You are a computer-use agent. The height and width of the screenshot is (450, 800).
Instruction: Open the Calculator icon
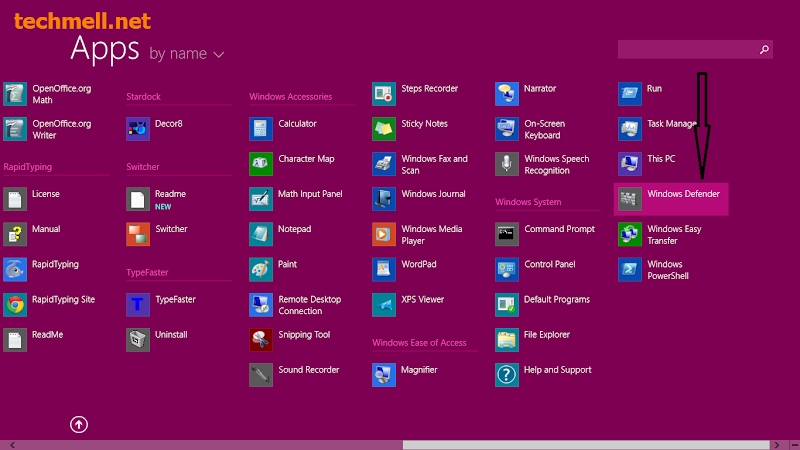pyautogui.click(x=261, y=129)
